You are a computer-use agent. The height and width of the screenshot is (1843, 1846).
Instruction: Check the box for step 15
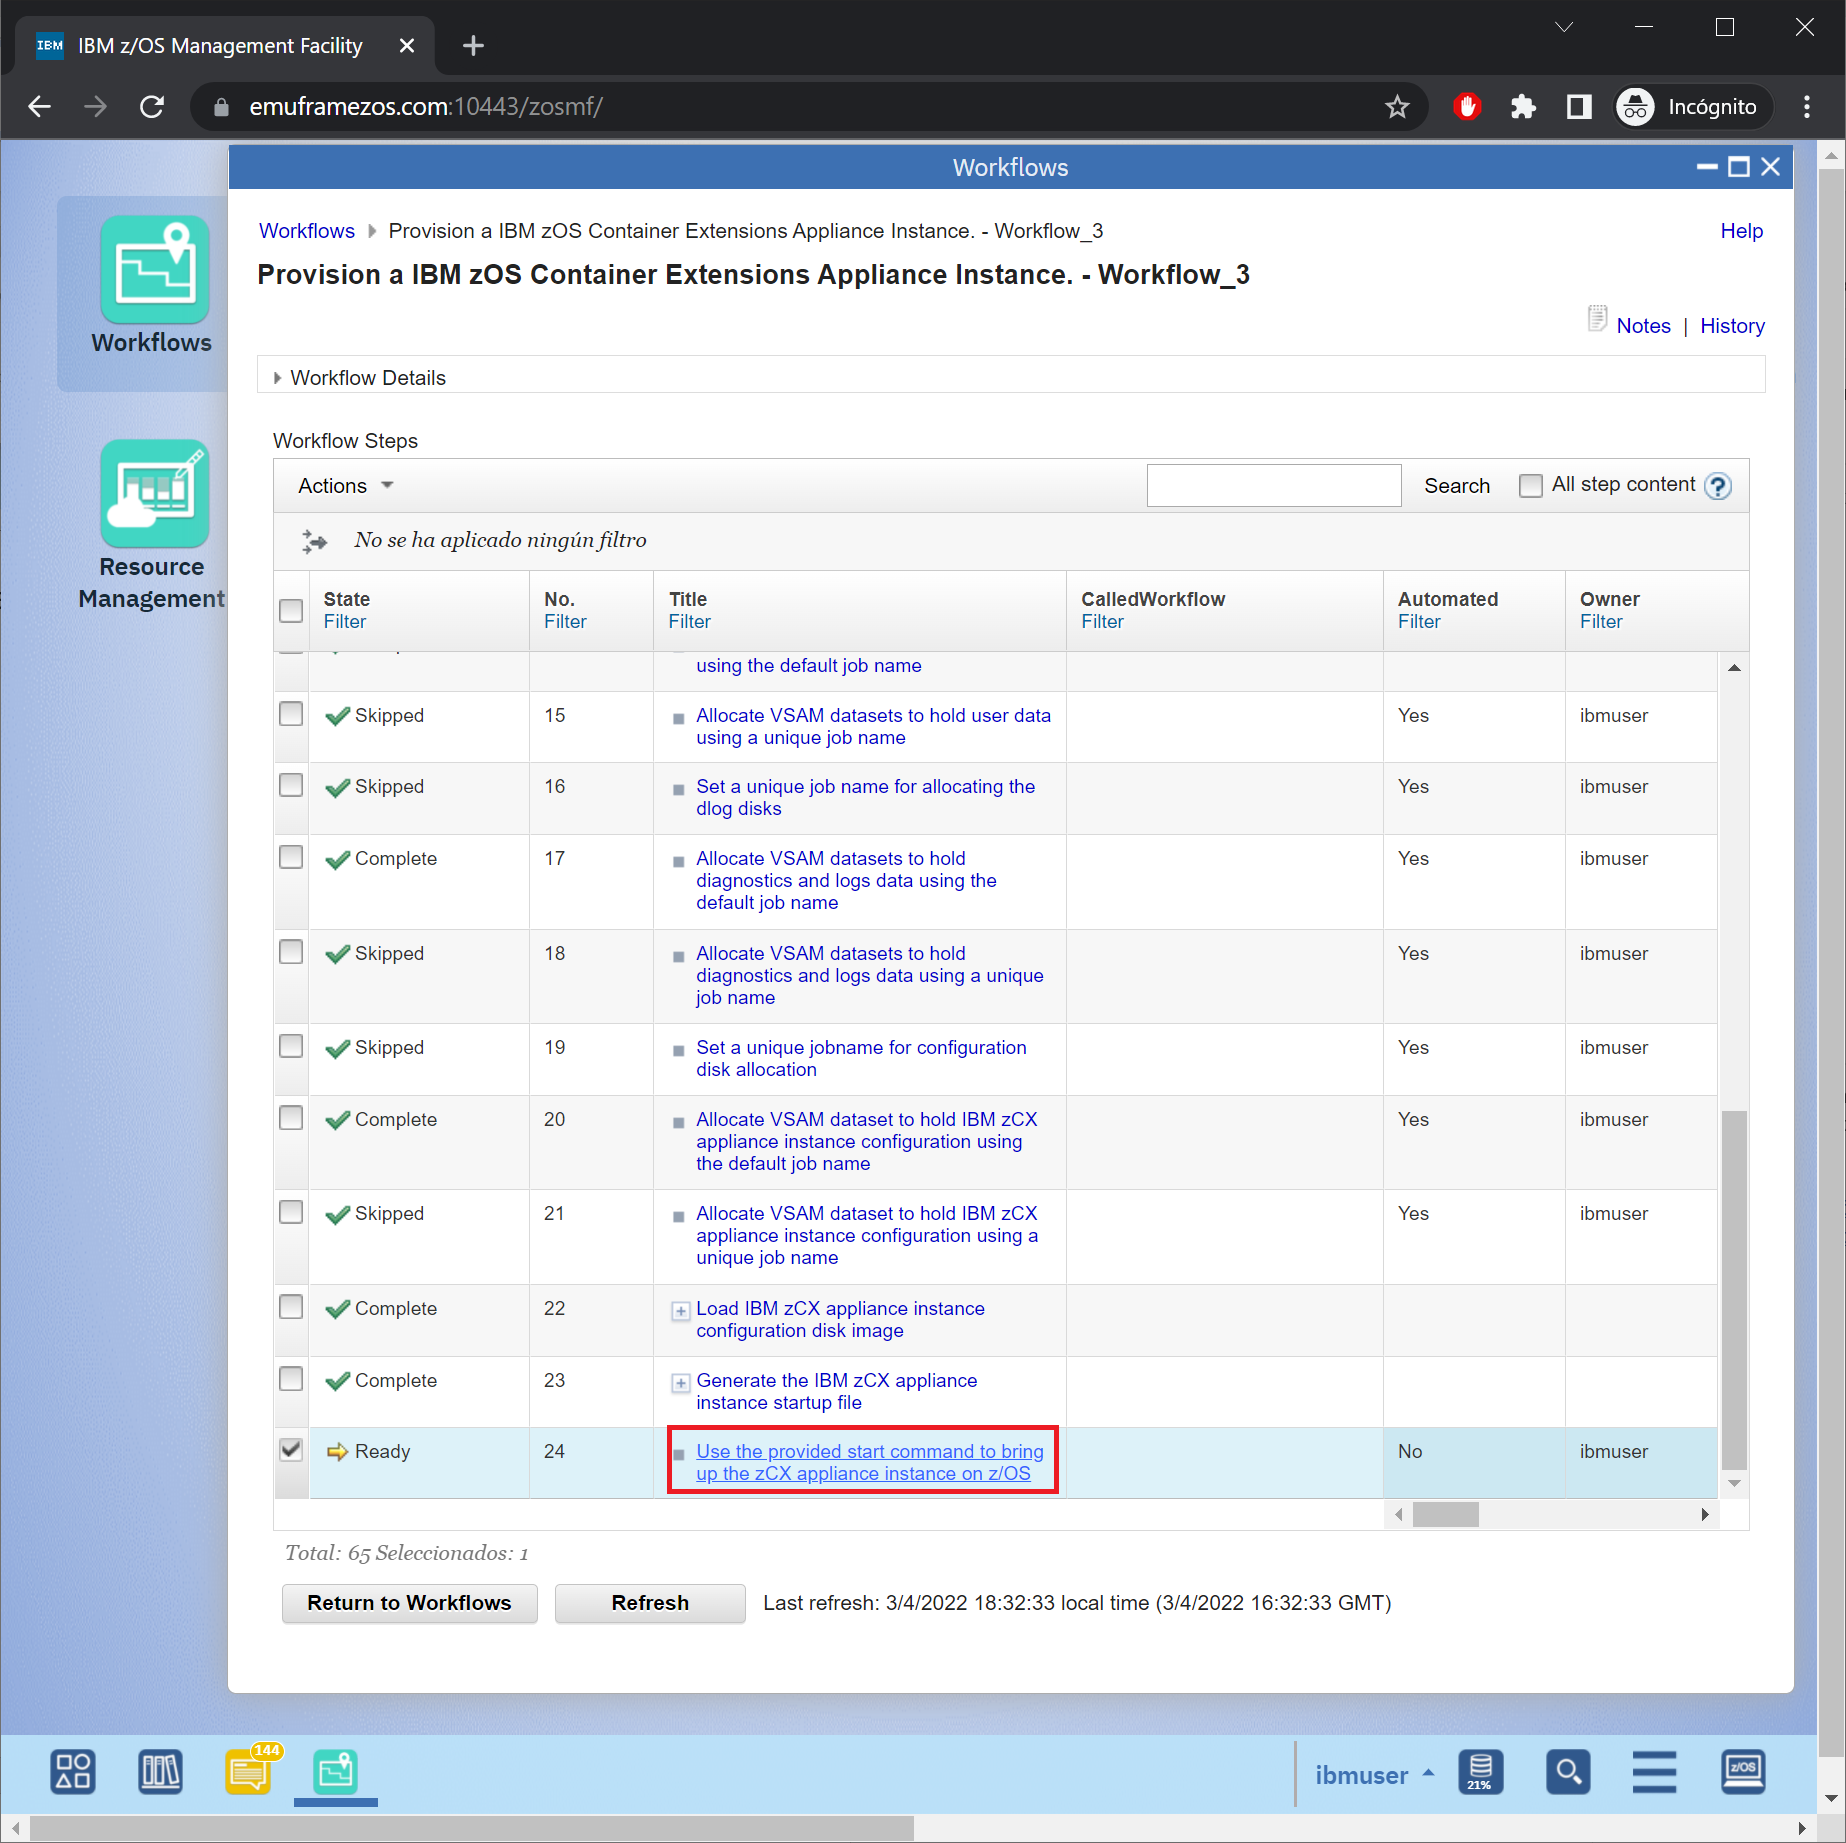pyautogui.click(x=291, y=714)
